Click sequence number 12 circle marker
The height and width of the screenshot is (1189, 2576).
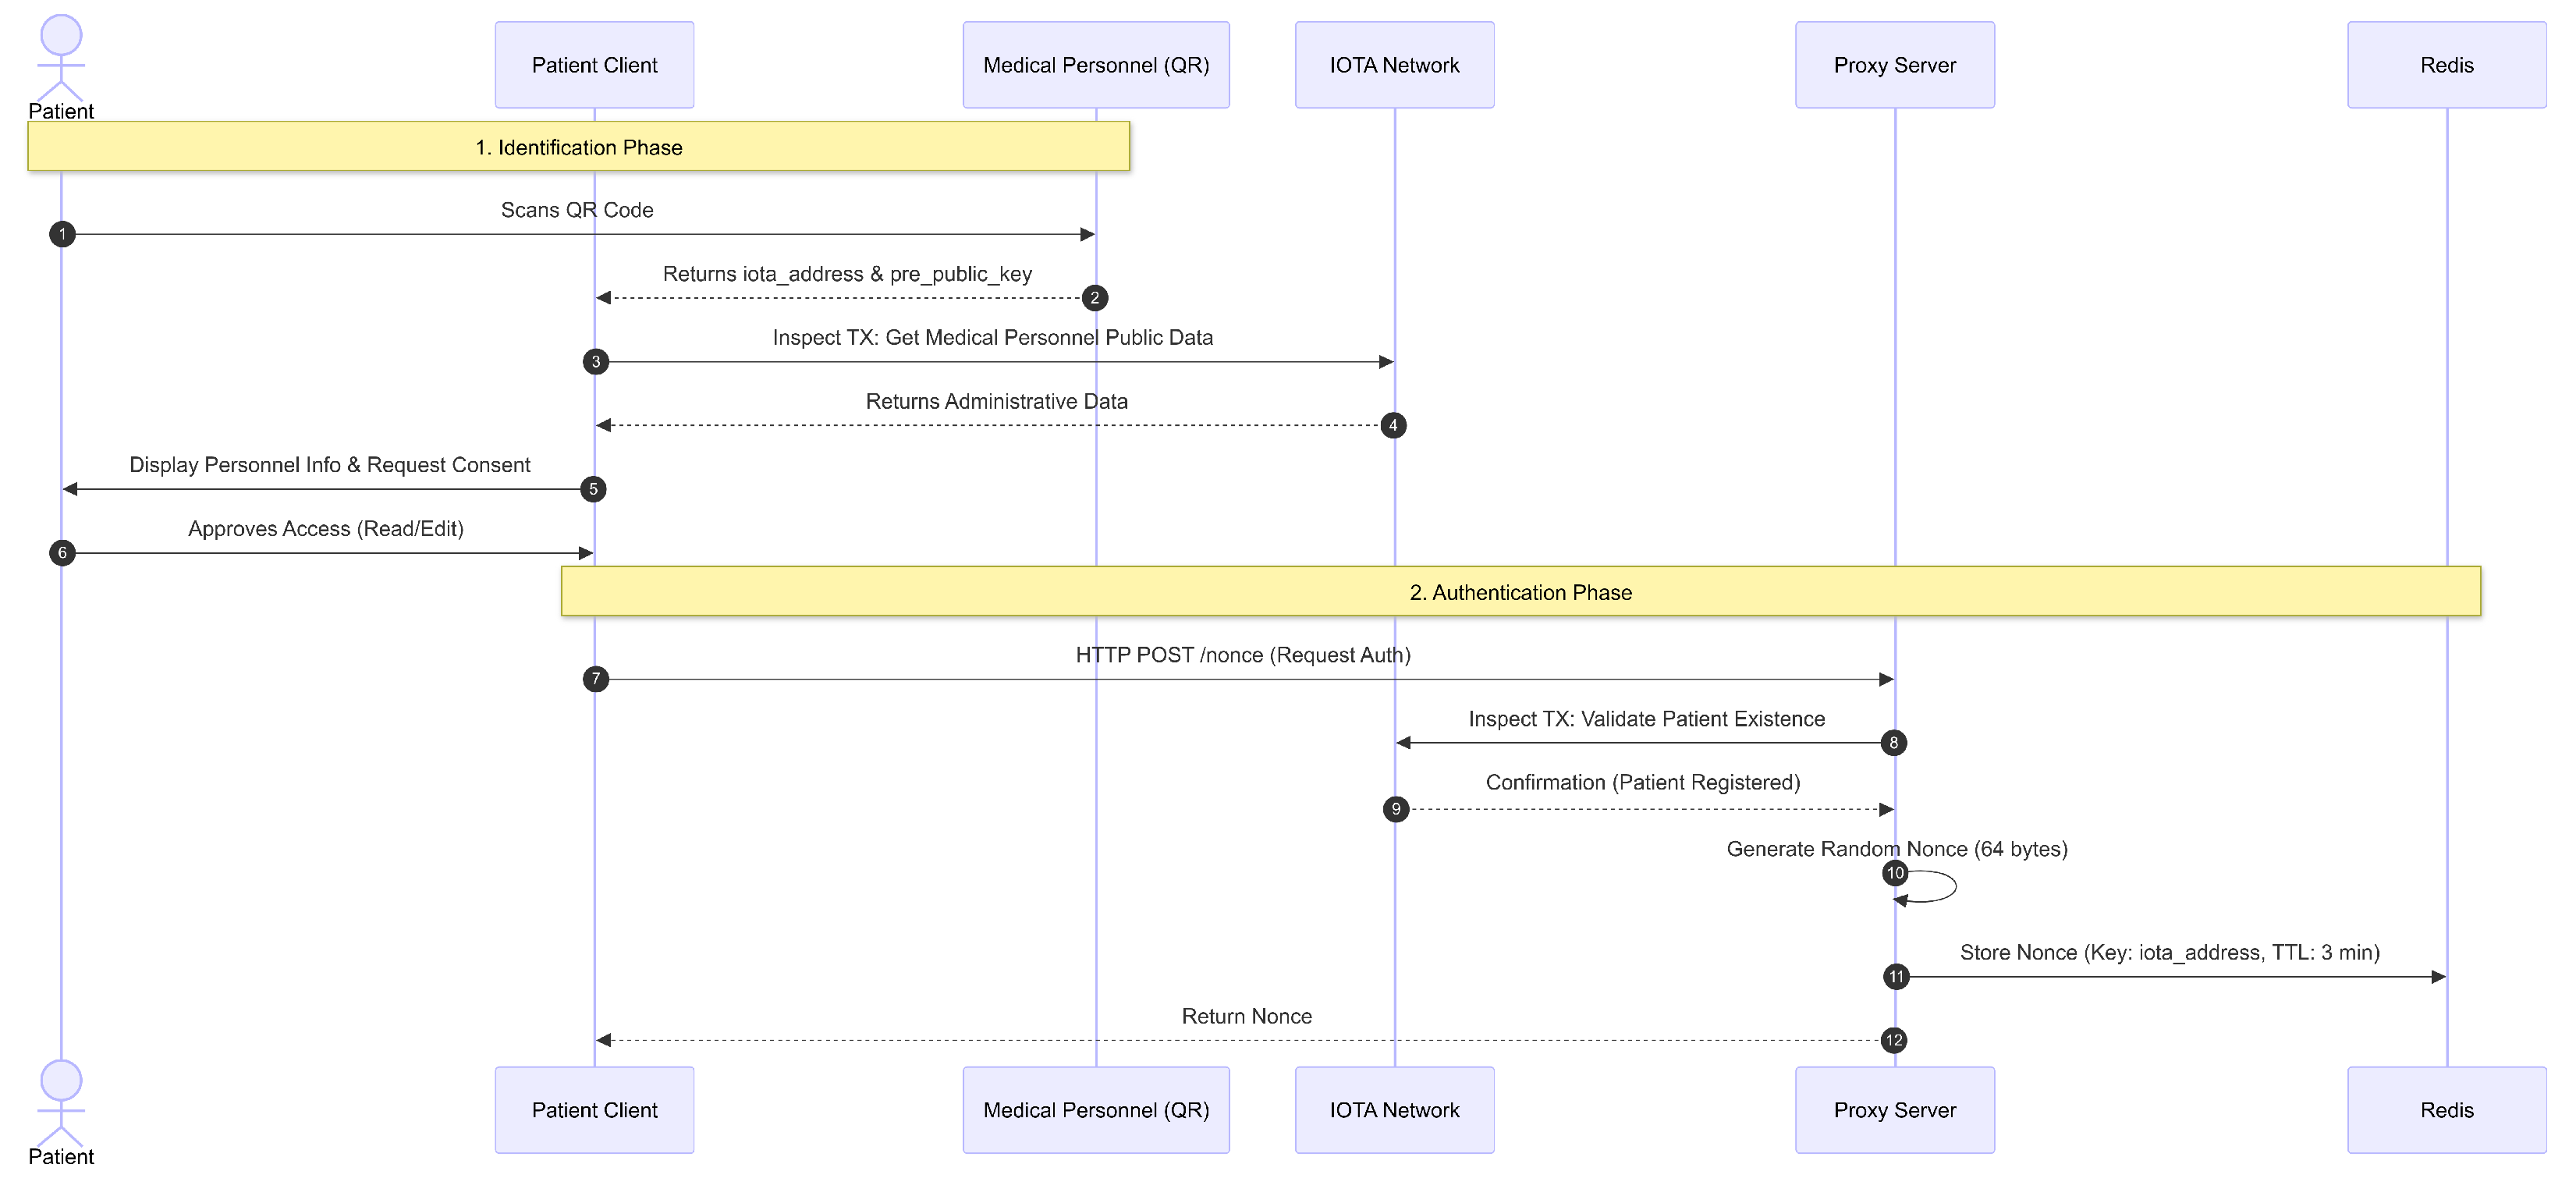(1894, 1040)
